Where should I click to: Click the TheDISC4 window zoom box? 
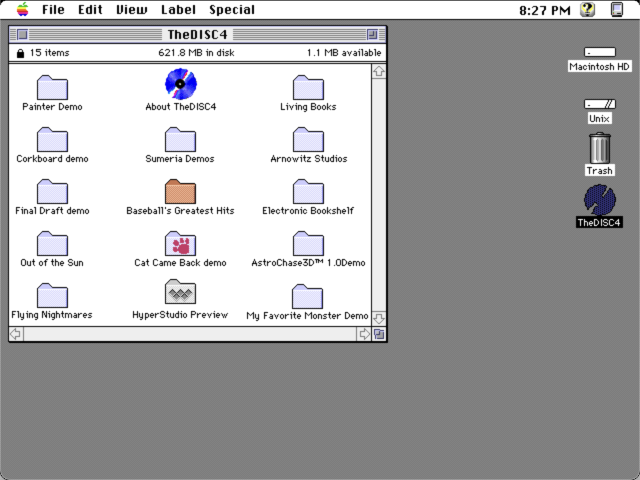pyautogui.click(x=372, y=35)
